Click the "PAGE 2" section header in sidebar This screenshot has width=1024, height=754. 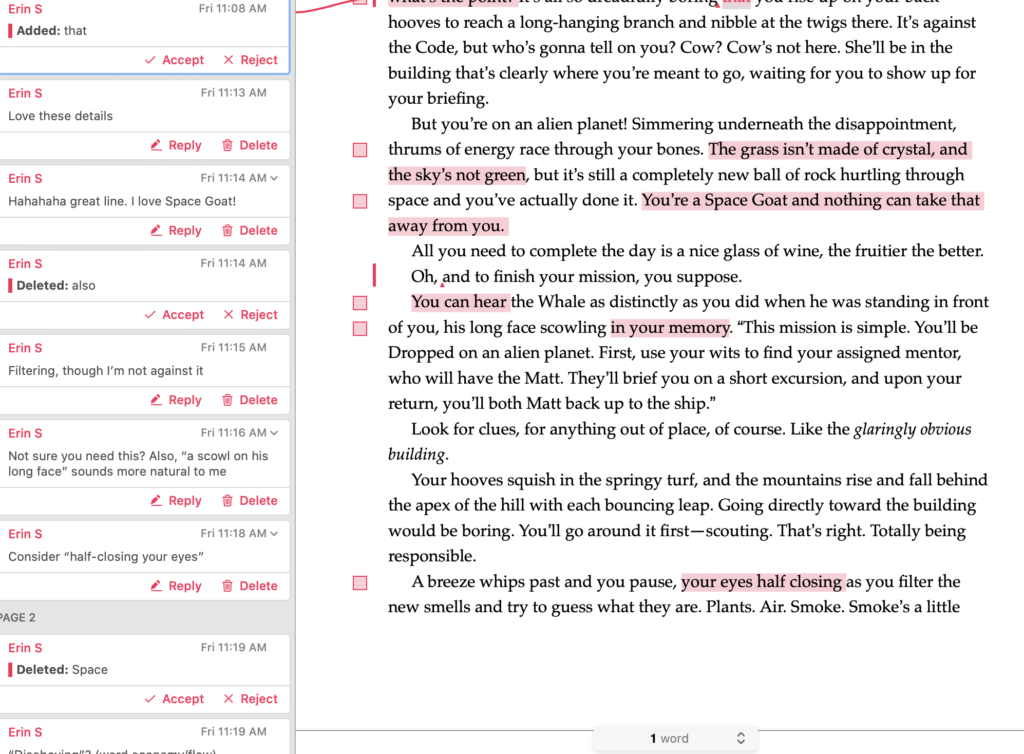click(17, 618)
